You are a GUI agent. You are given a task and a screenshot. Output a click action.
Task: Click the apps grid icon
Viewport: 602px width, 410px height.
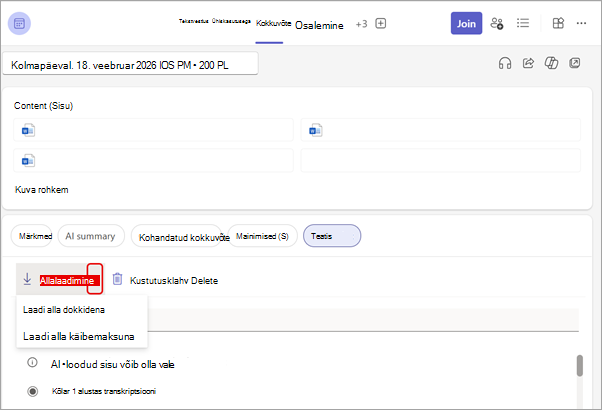(x=558, y=23)
